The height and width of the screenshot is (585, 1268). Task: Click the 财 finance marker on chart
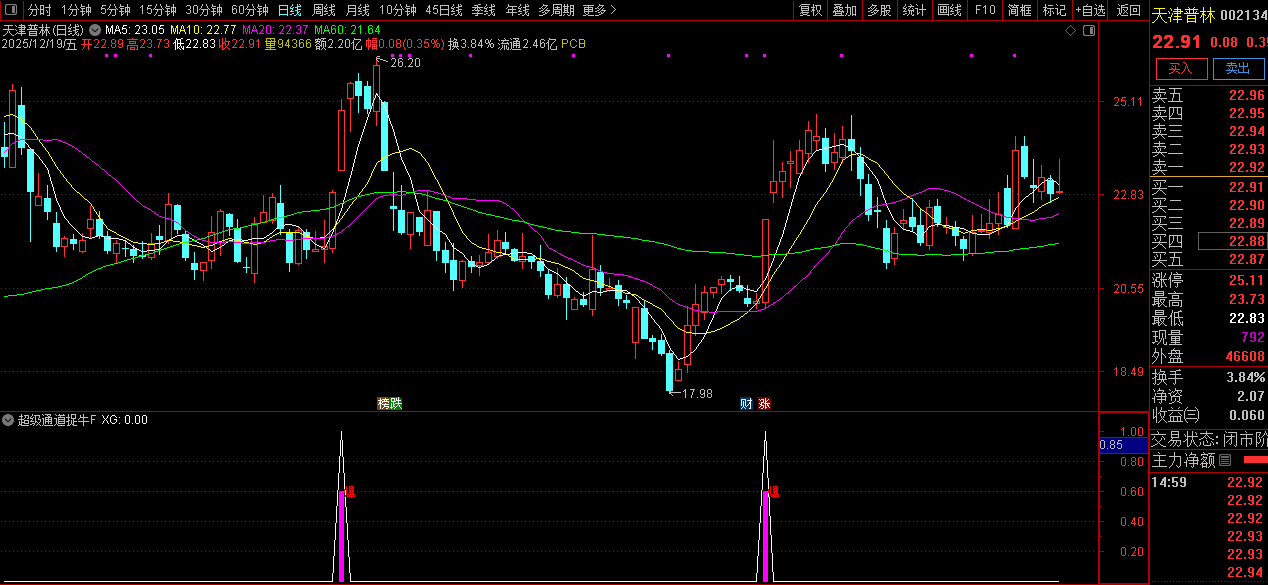pyautogui.click(x=746, y=404)
